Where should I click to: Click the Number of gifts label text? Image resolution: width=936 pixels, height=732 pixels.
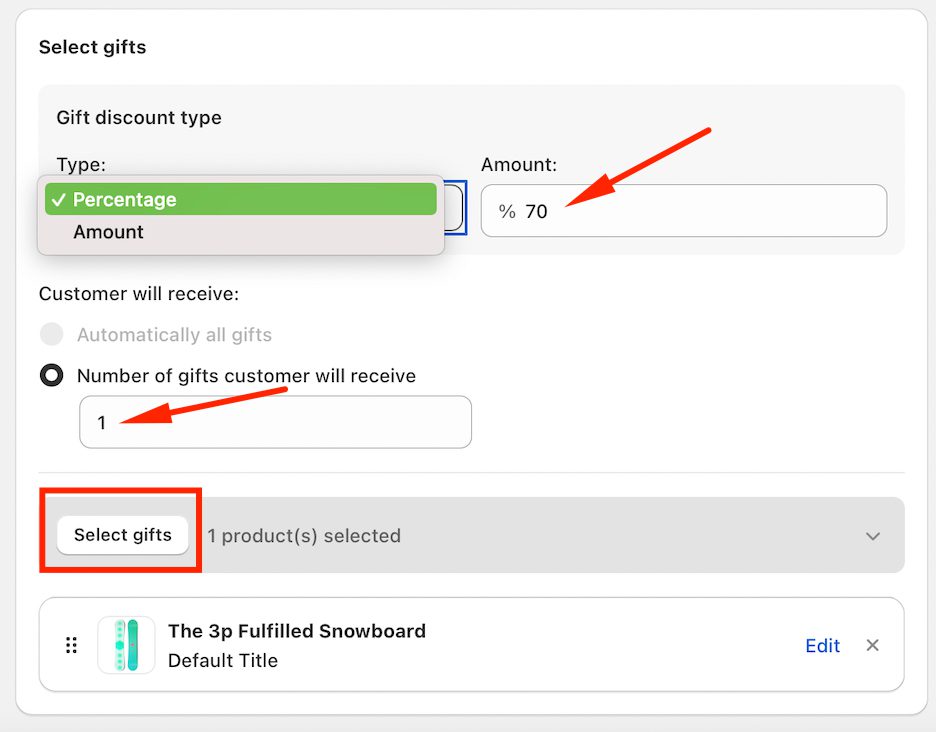[x=246, y=376]
